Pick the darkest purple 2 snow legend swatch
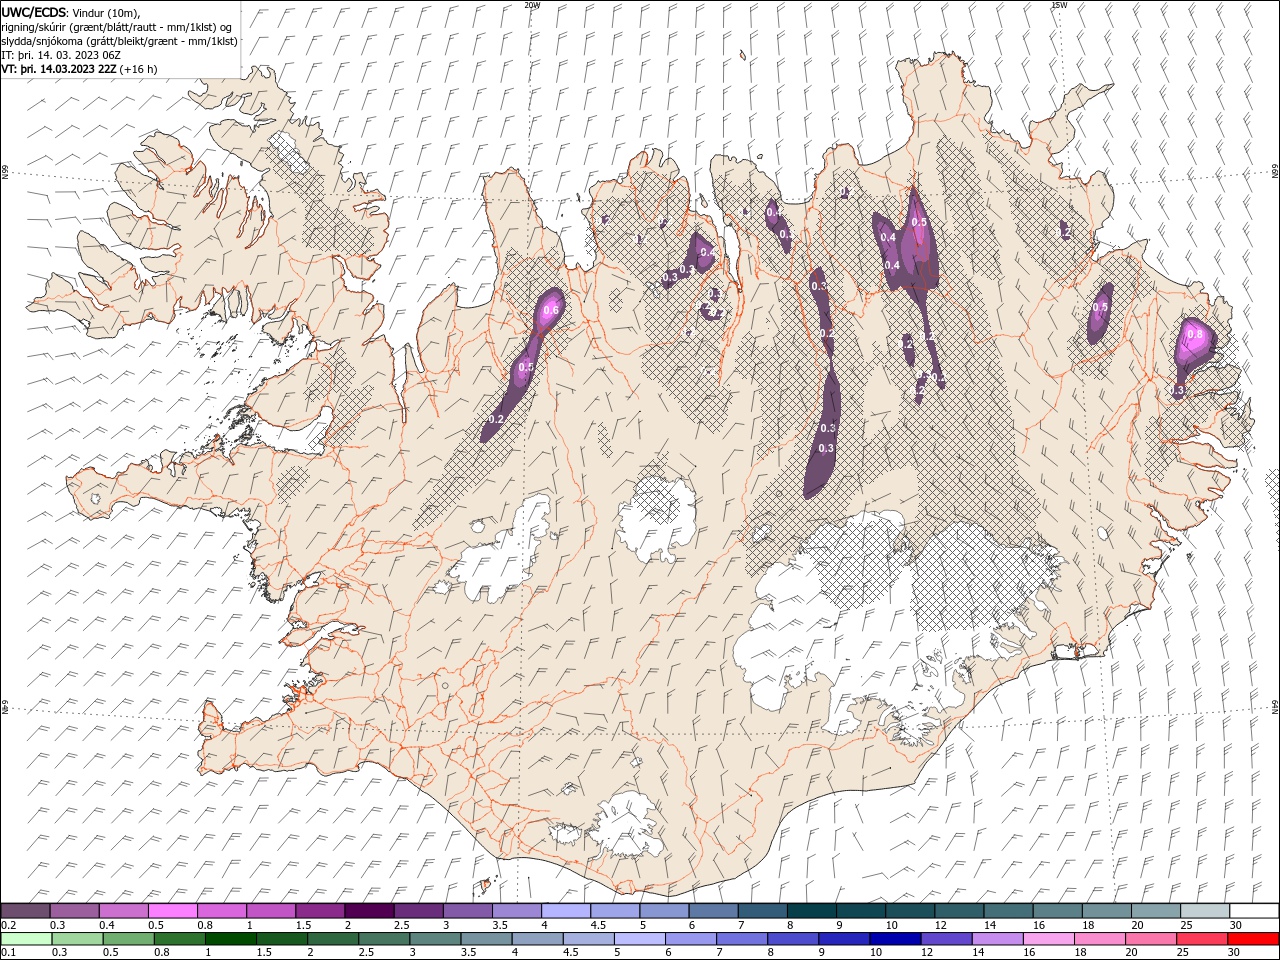Viewport: 1280px width, 960px height. 369,911
